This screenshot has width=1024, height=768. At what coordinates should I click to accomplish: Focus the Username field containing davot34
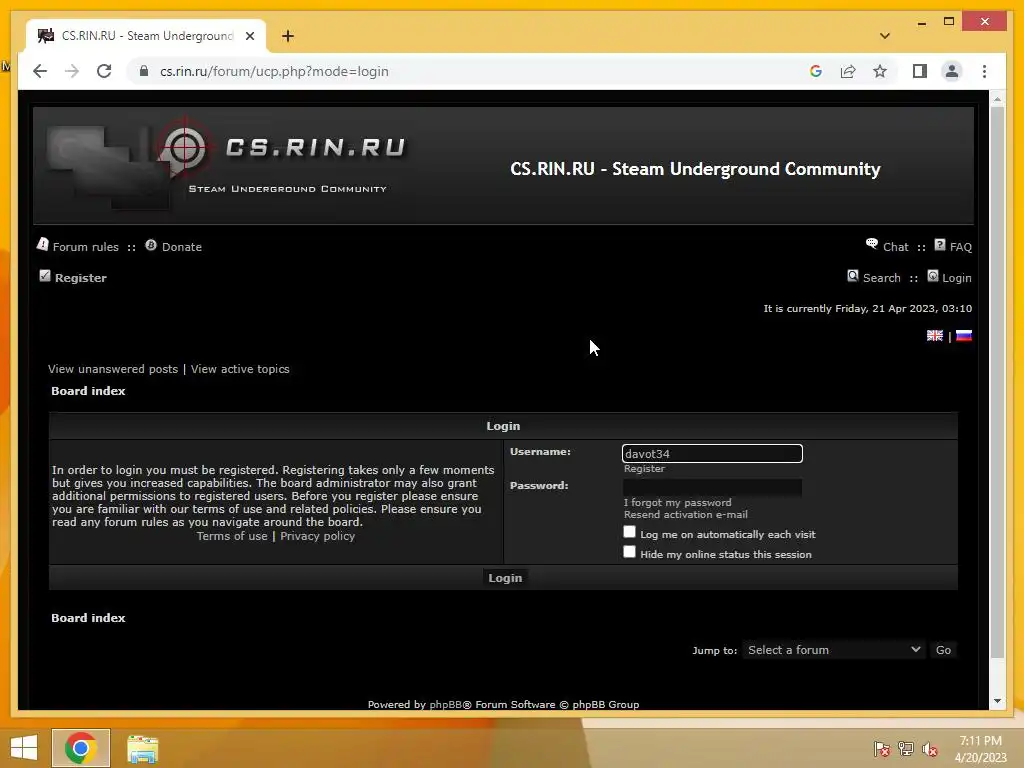click(x=712, y=453)
